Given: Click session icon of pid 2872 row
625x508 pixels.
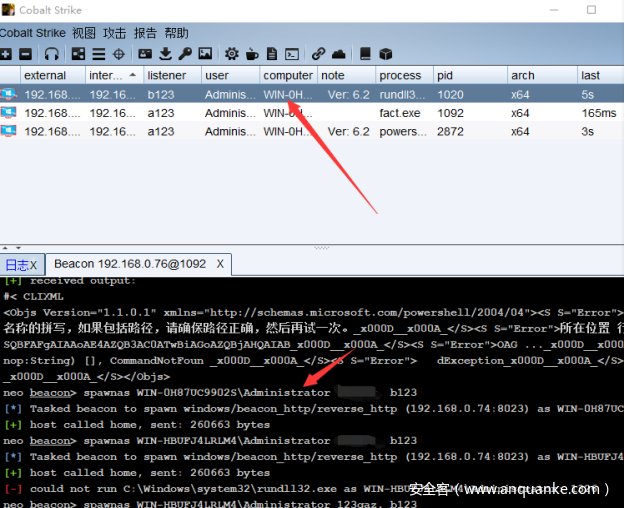Looking at the screenshot, I should click(8, 131).
